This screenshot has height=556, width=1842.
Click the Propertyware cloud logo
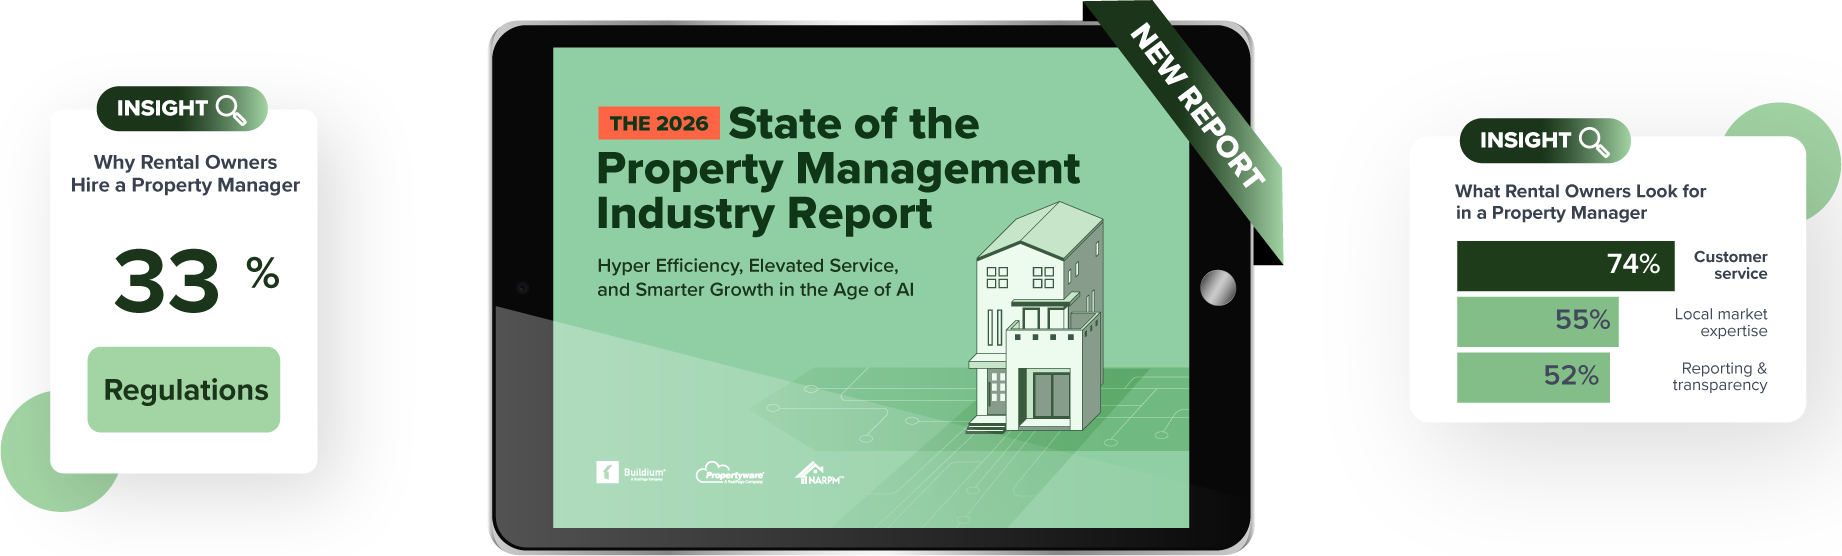[x=730, y=472]
